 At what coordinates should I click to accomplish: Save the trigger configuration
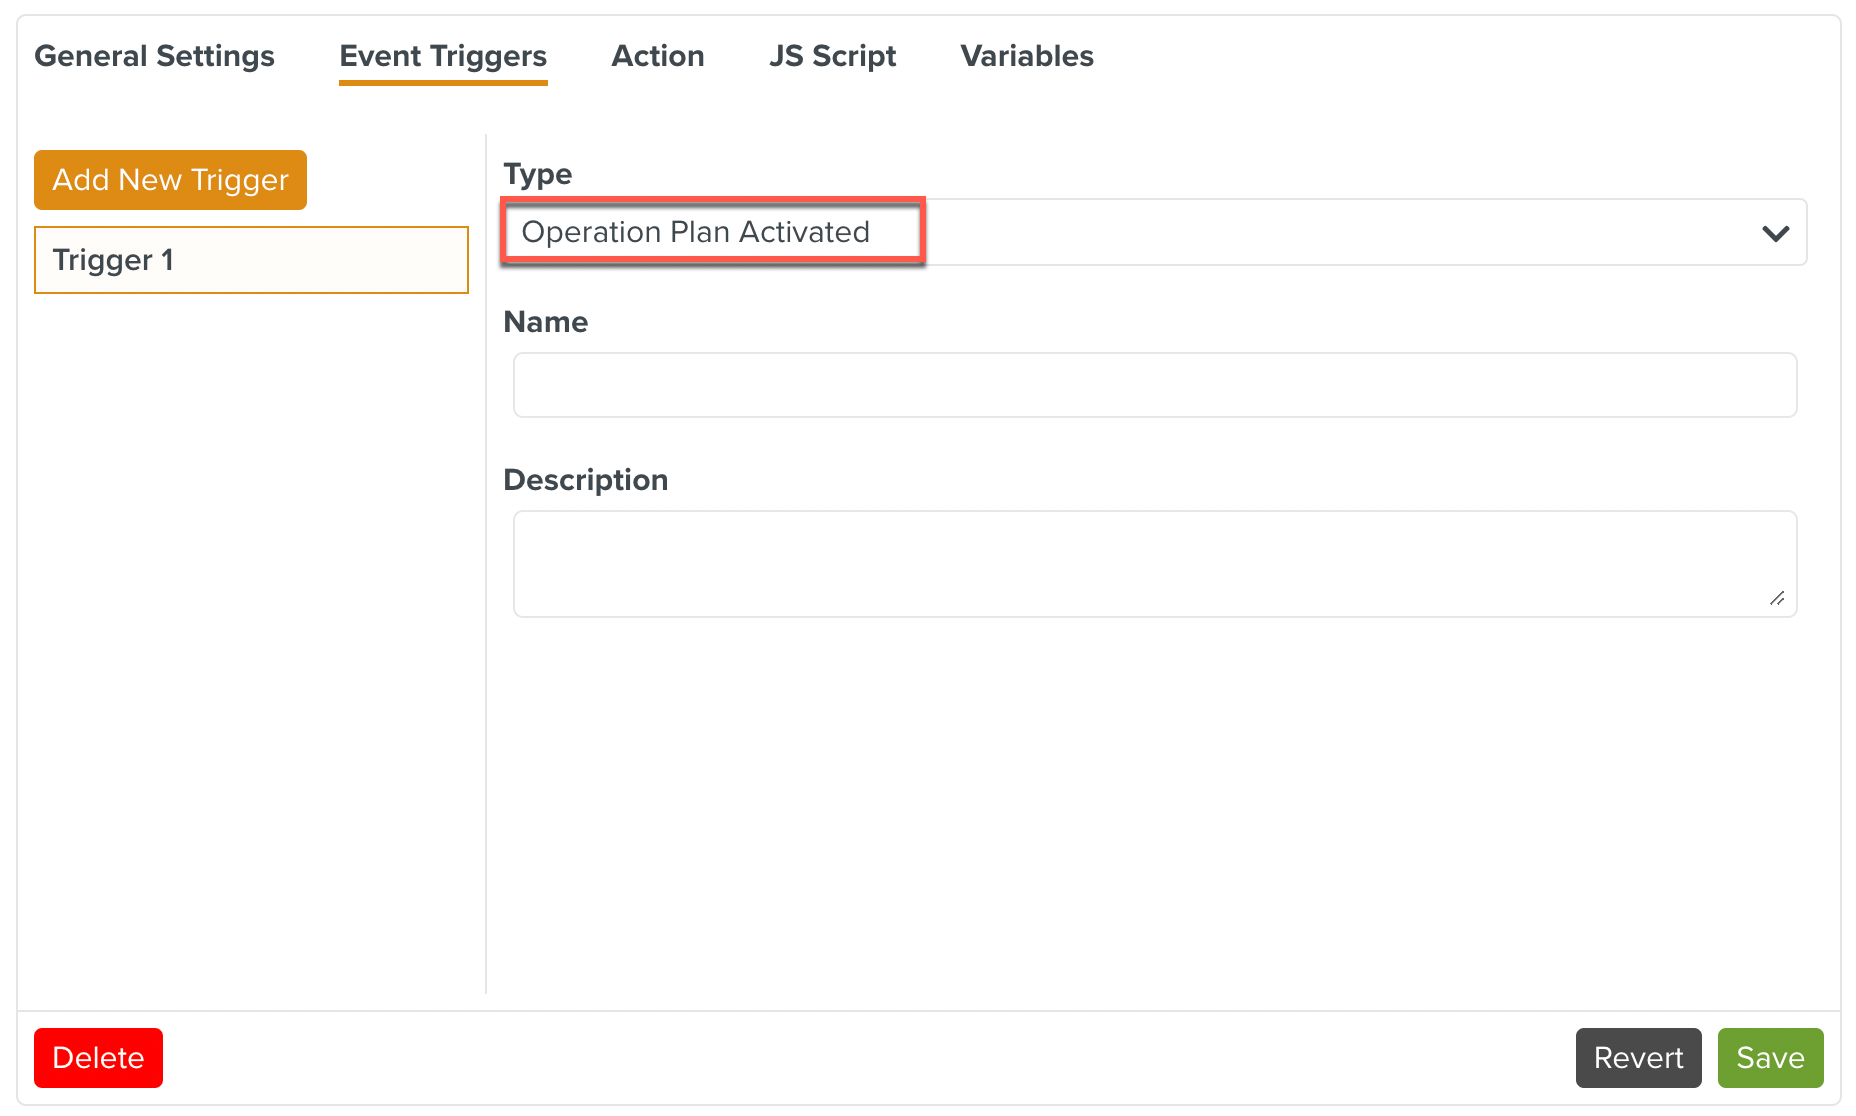tap(1770, 1058)
